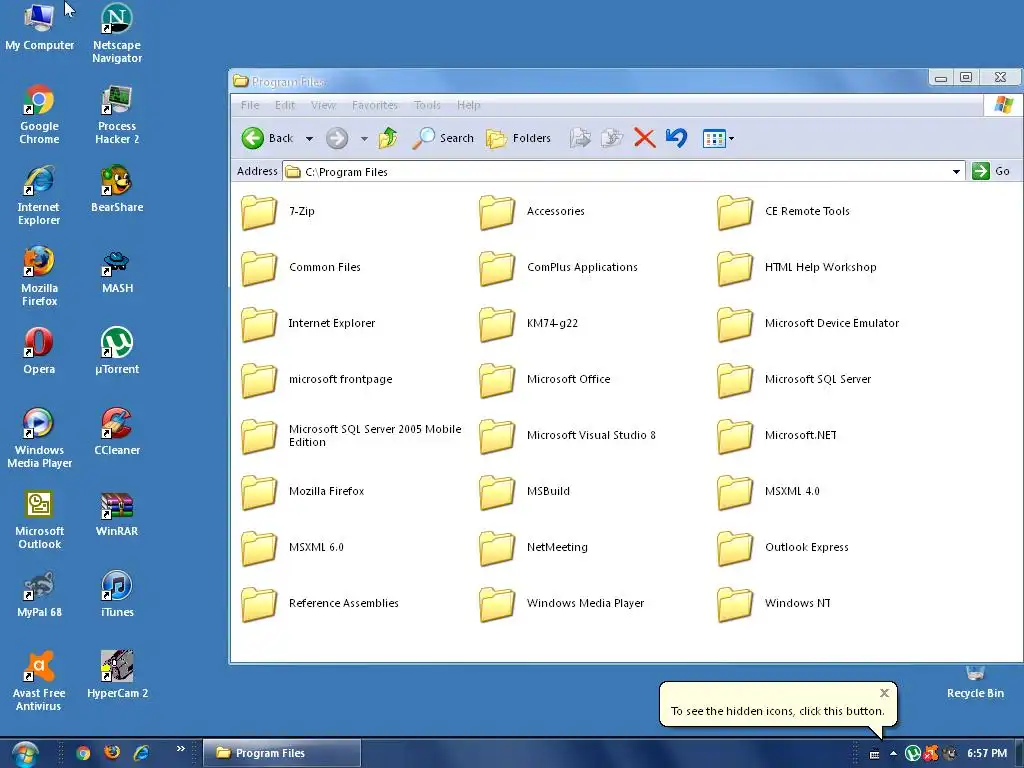This screenshot has width=1024, height=768.
Task: Launch MASH desktop shortcut
Action: tap(117, 270)
